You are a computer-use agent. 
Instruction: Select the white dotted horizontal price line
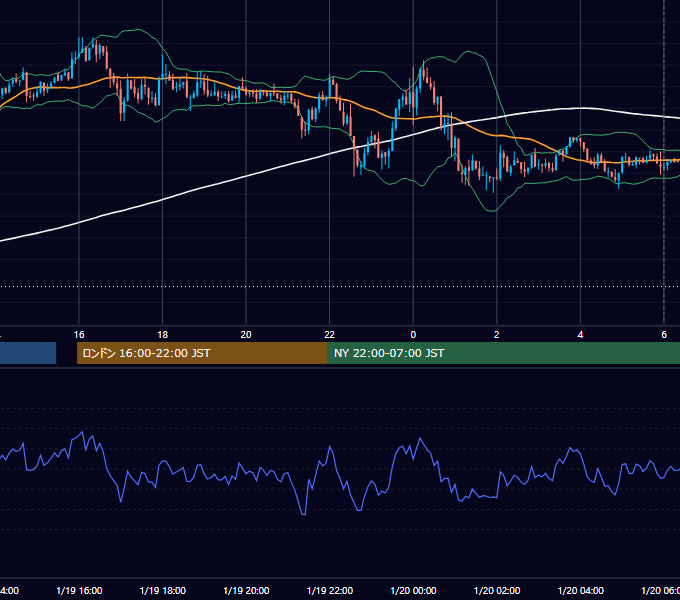[x=340, y=287]
